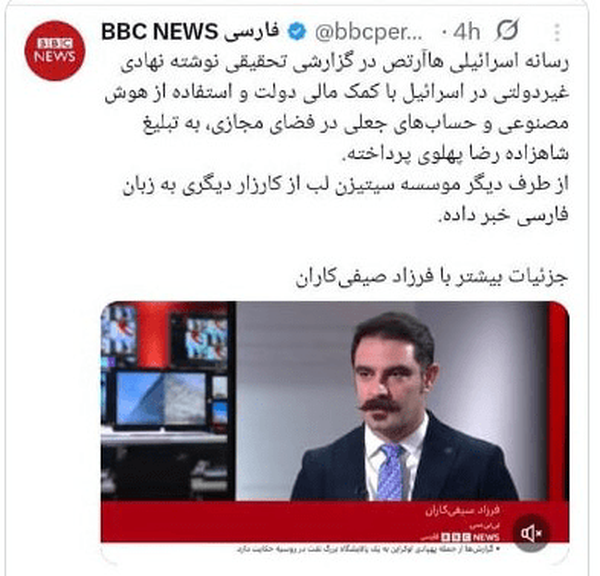The height and width of the screenshot is (576, 600).
Task: Click the blue verified badge
Action: [x=297, y=32]
